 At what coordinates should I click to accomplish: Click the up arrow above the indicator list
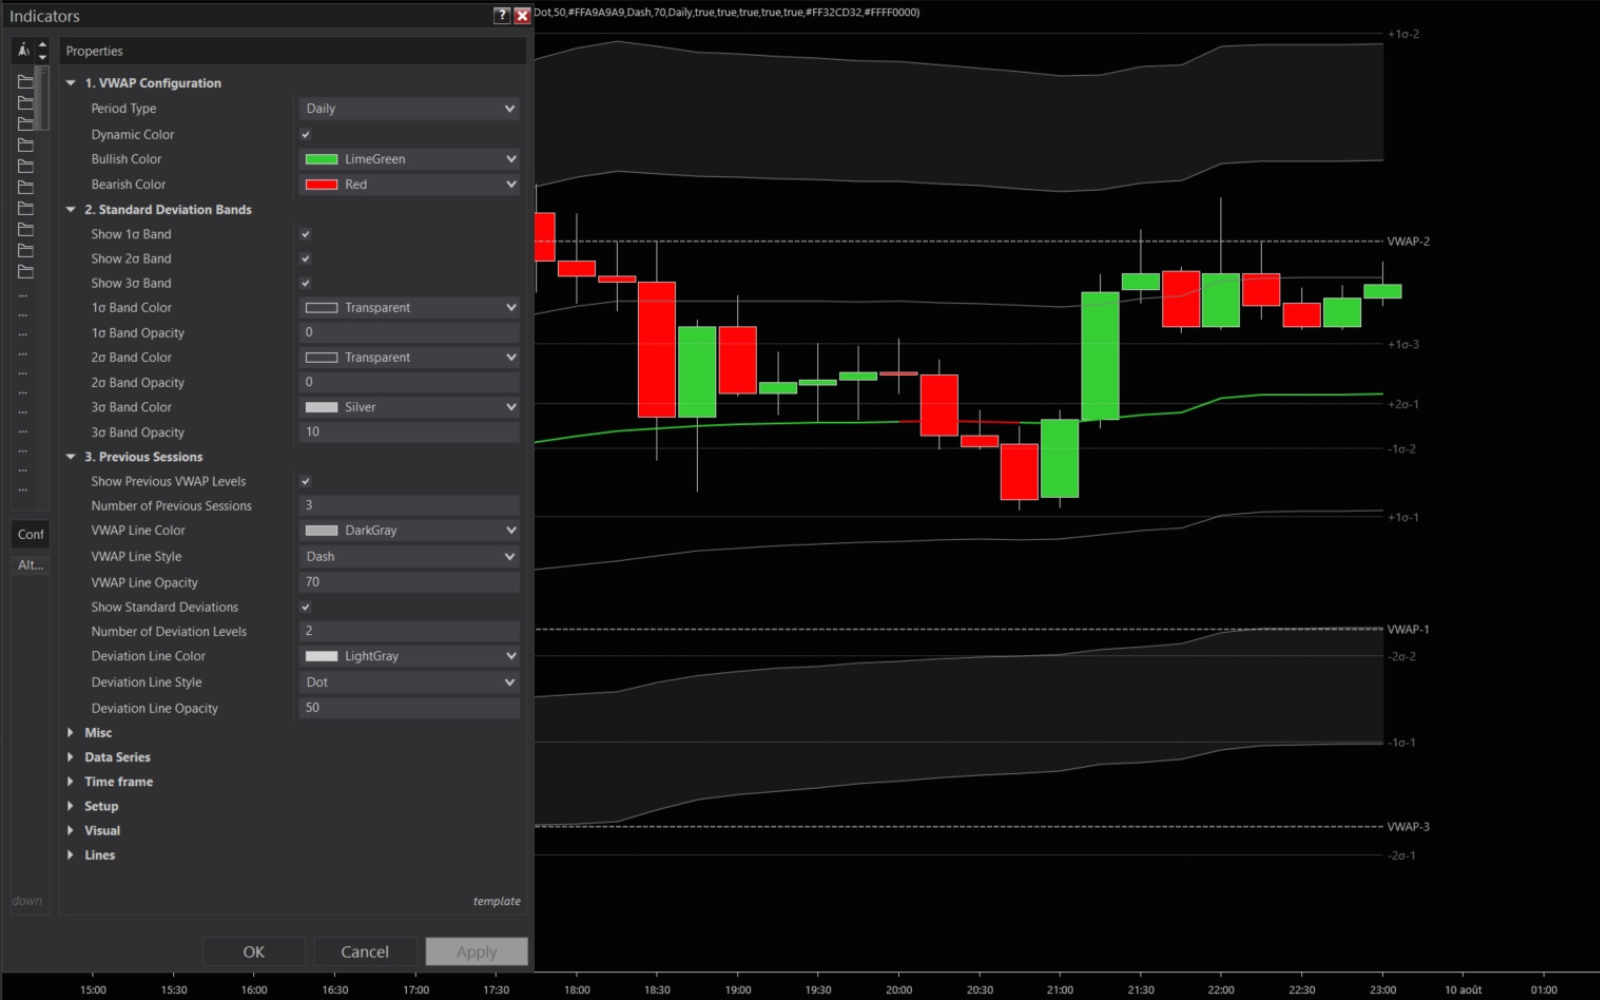[x=42, y=45]
